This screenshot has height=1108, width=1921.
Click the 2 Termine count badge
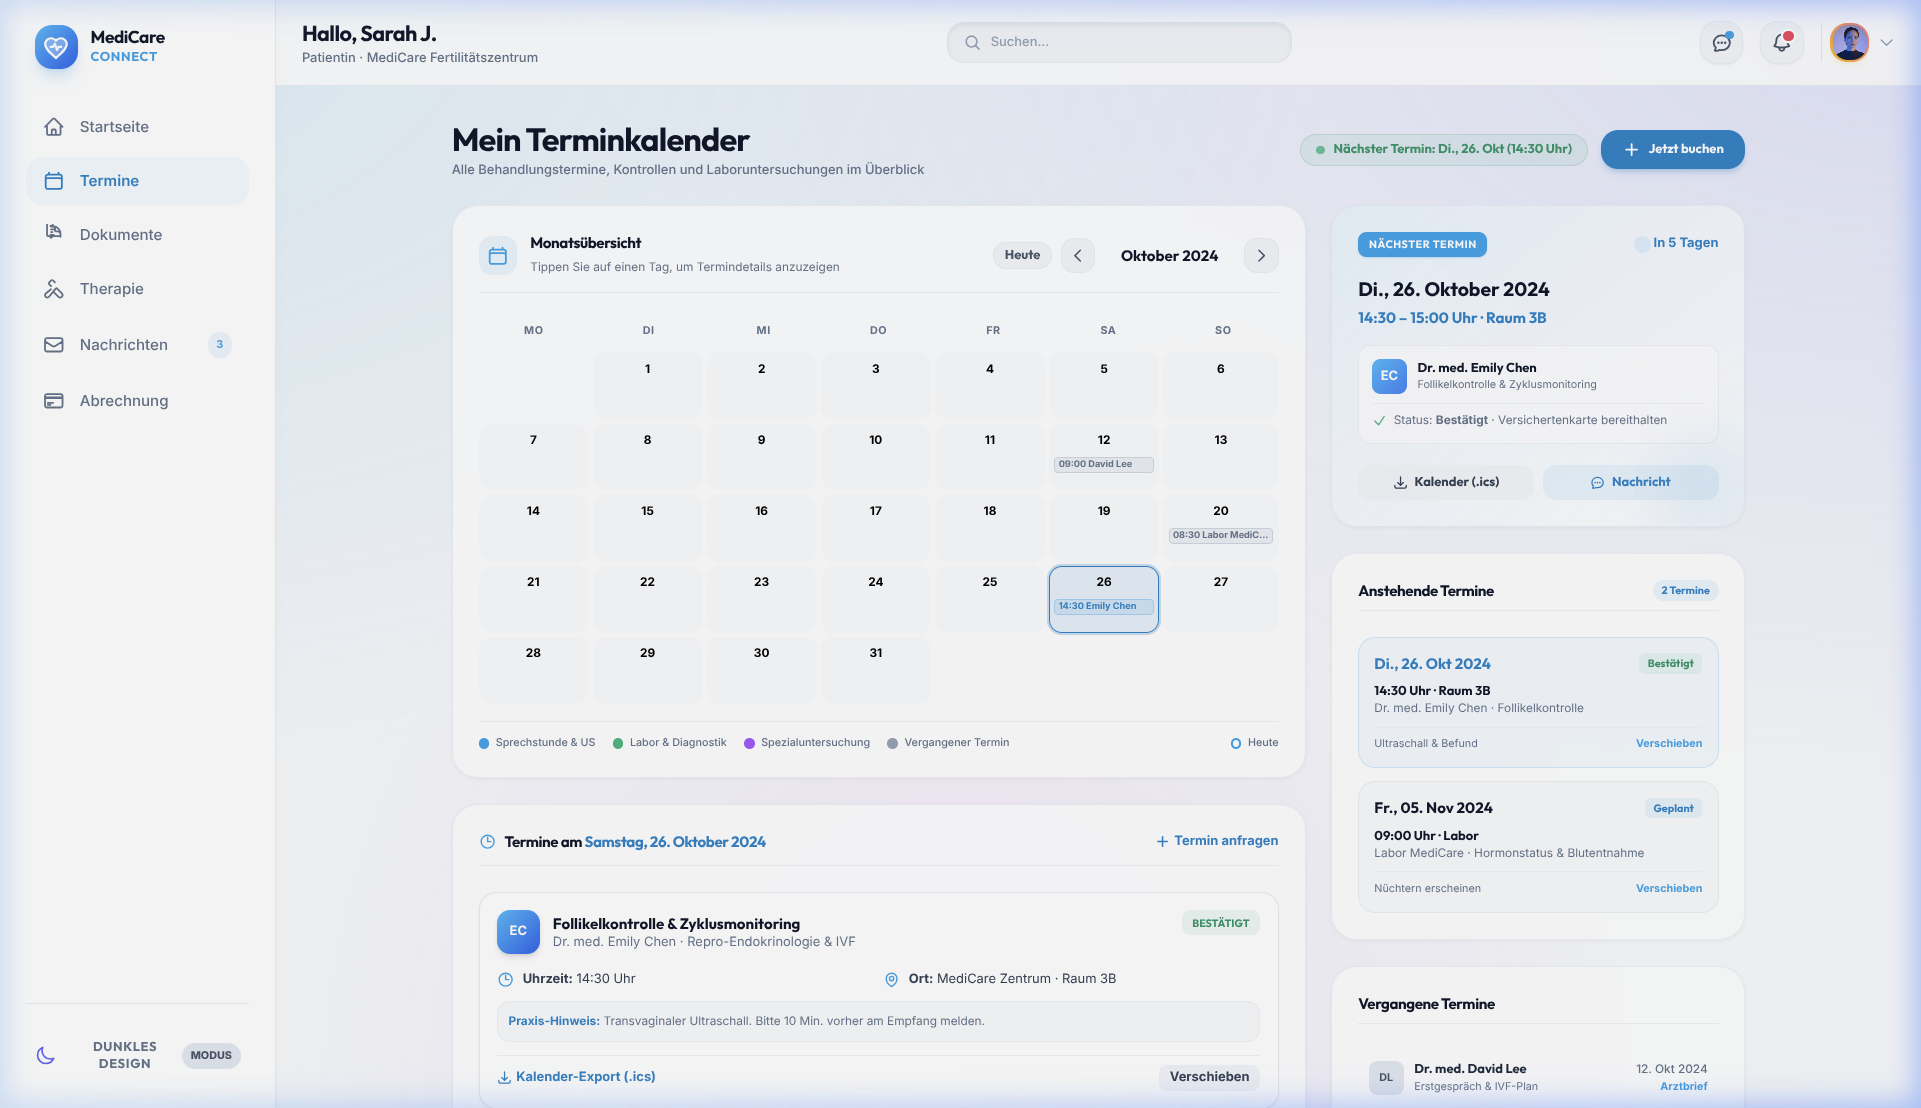1685,591
